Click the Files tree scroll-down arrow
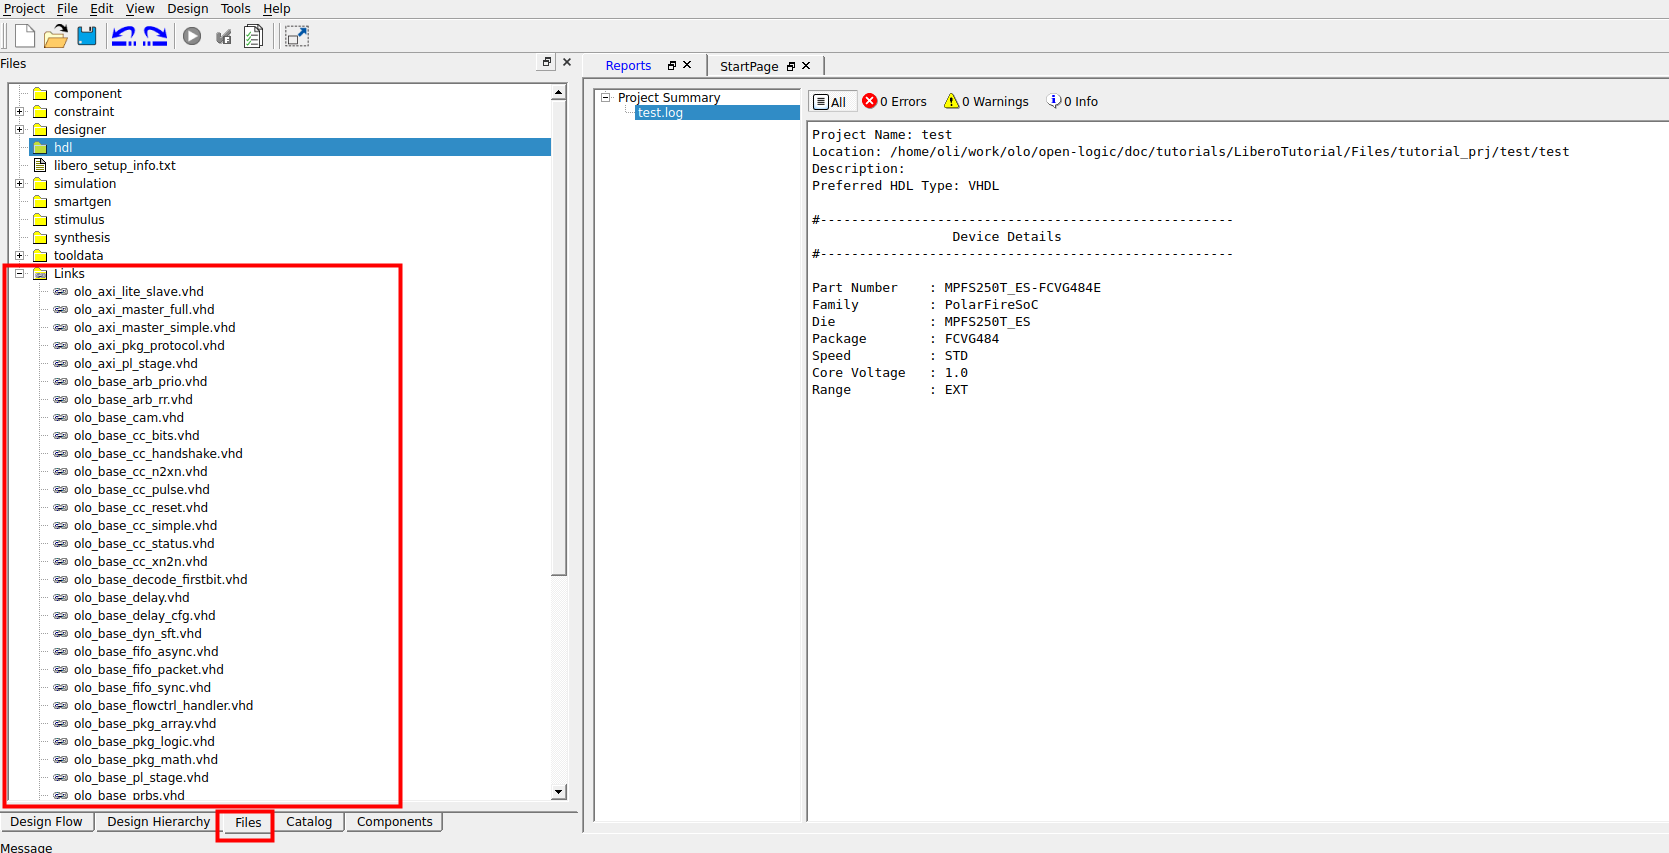 559,792
